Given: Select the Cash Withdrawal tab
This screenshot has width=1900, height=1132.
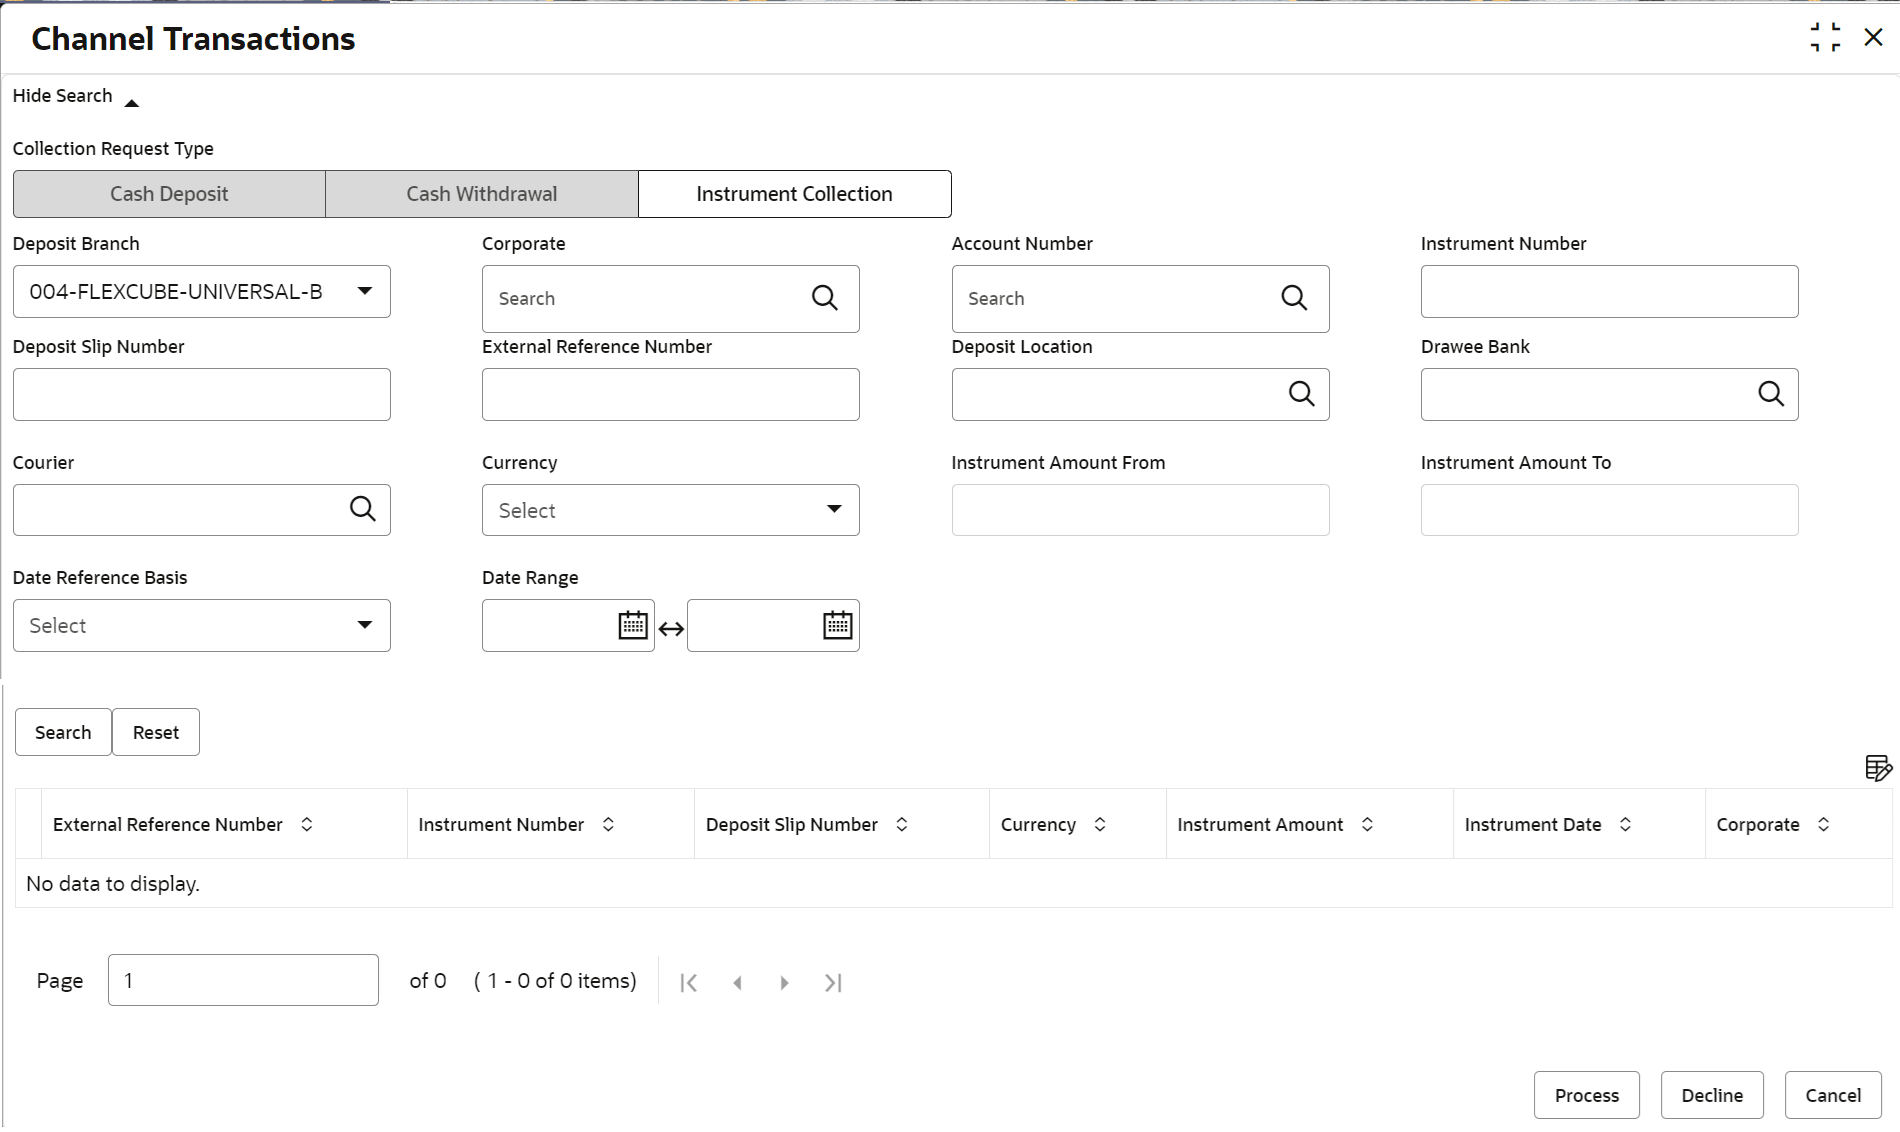Looking at the screenshot, I should tap(481, 194).
